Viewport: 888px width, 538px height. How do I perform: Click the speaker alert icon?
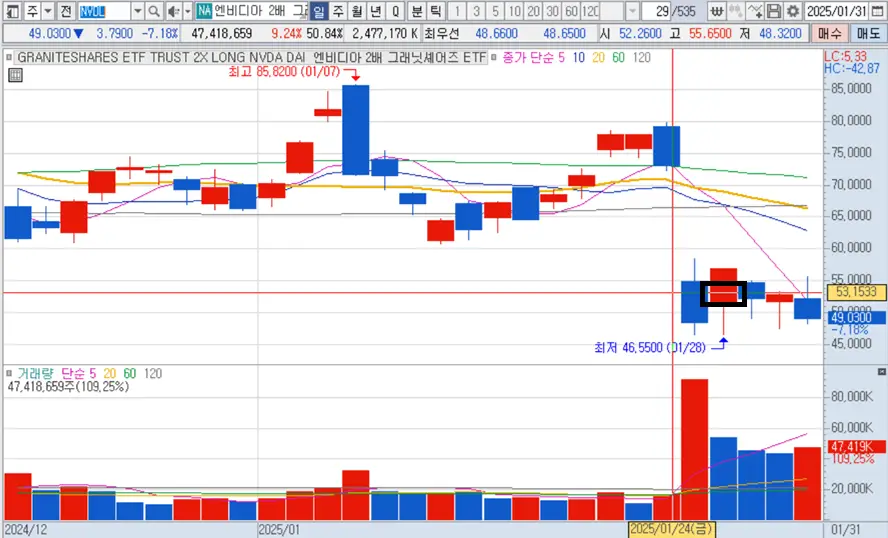pyautogui.click(x=173, y=11)
